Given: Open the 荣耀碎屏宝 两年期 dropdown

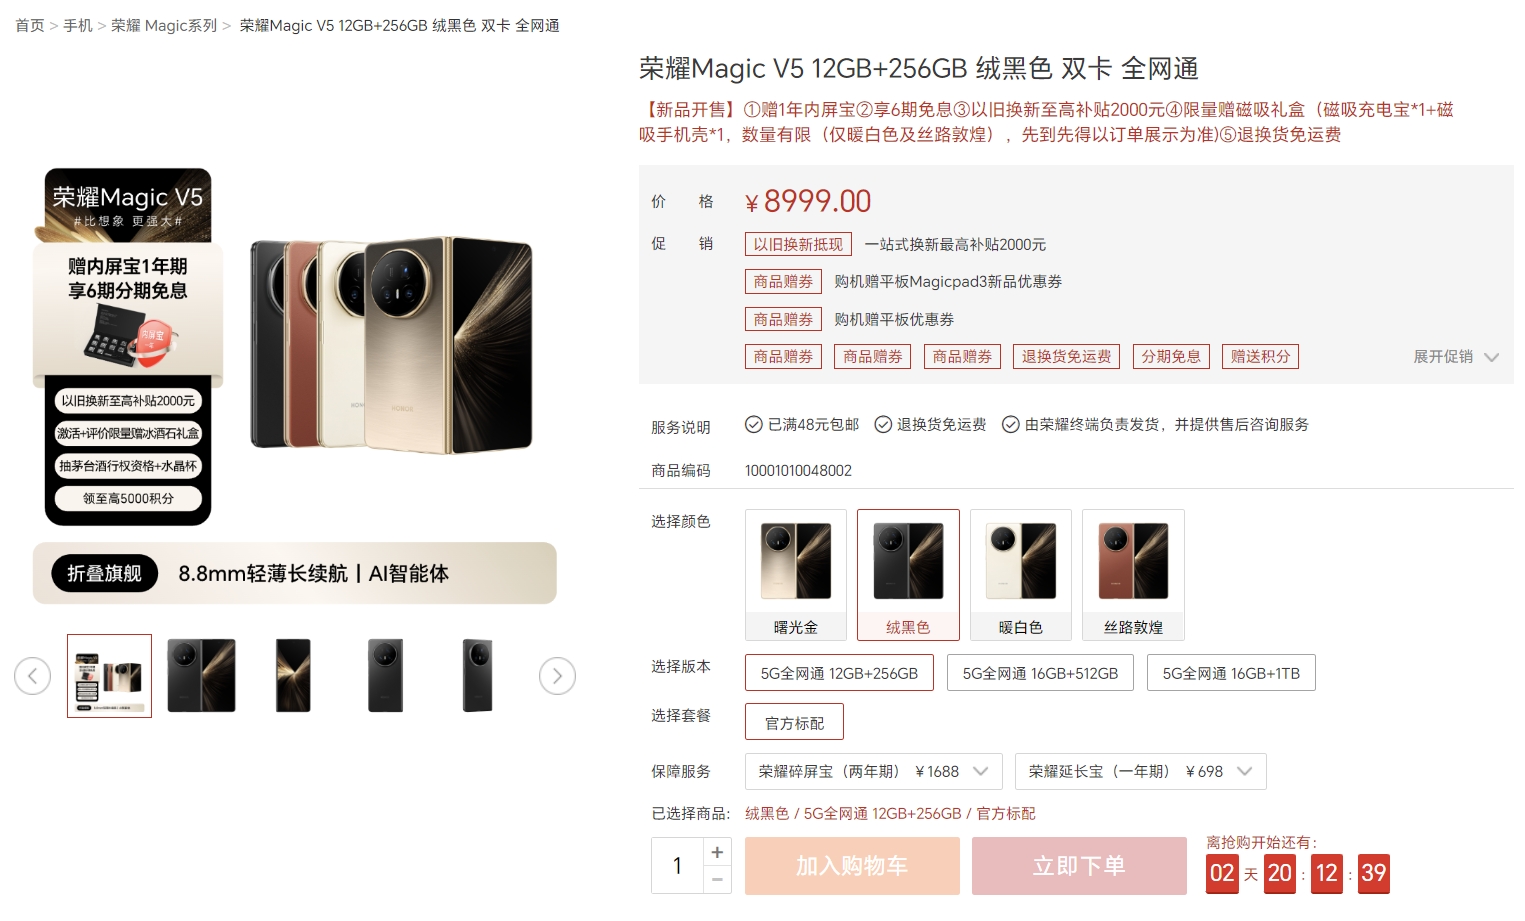Looking at the screenshot, I should point(873,771).
